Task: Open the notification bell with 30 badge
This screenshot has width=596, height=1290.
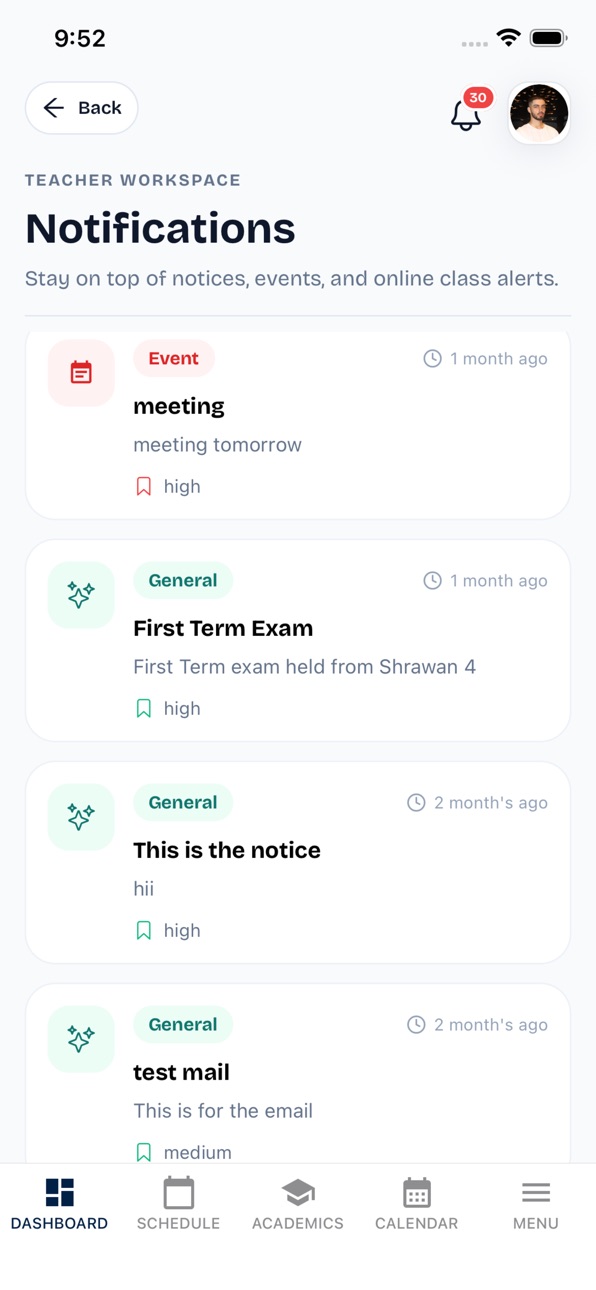Action: coord(467,112)
